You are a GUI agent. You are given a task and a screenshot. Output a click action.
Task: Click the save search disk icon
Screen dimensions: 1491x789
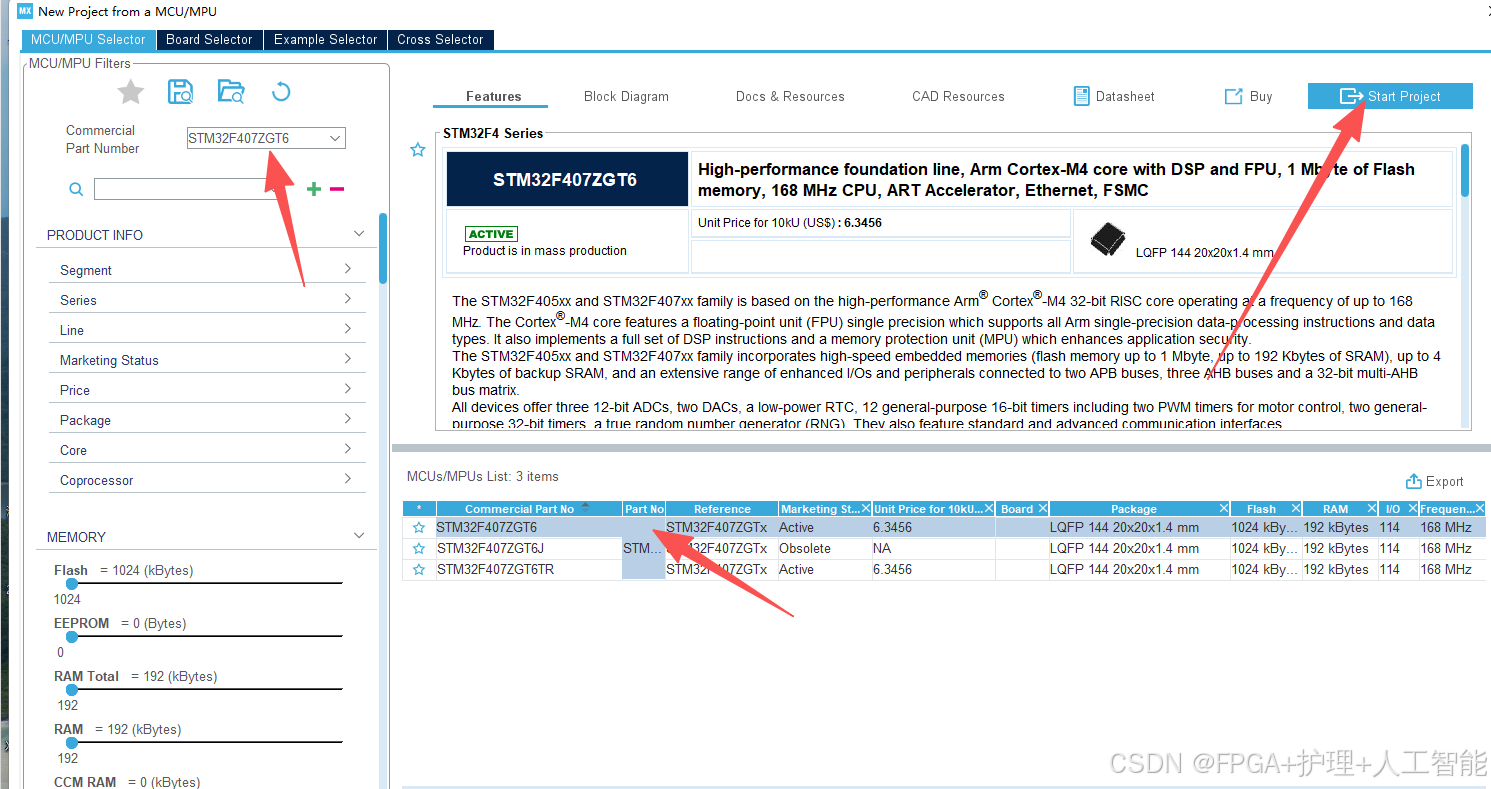pos(181,92)
